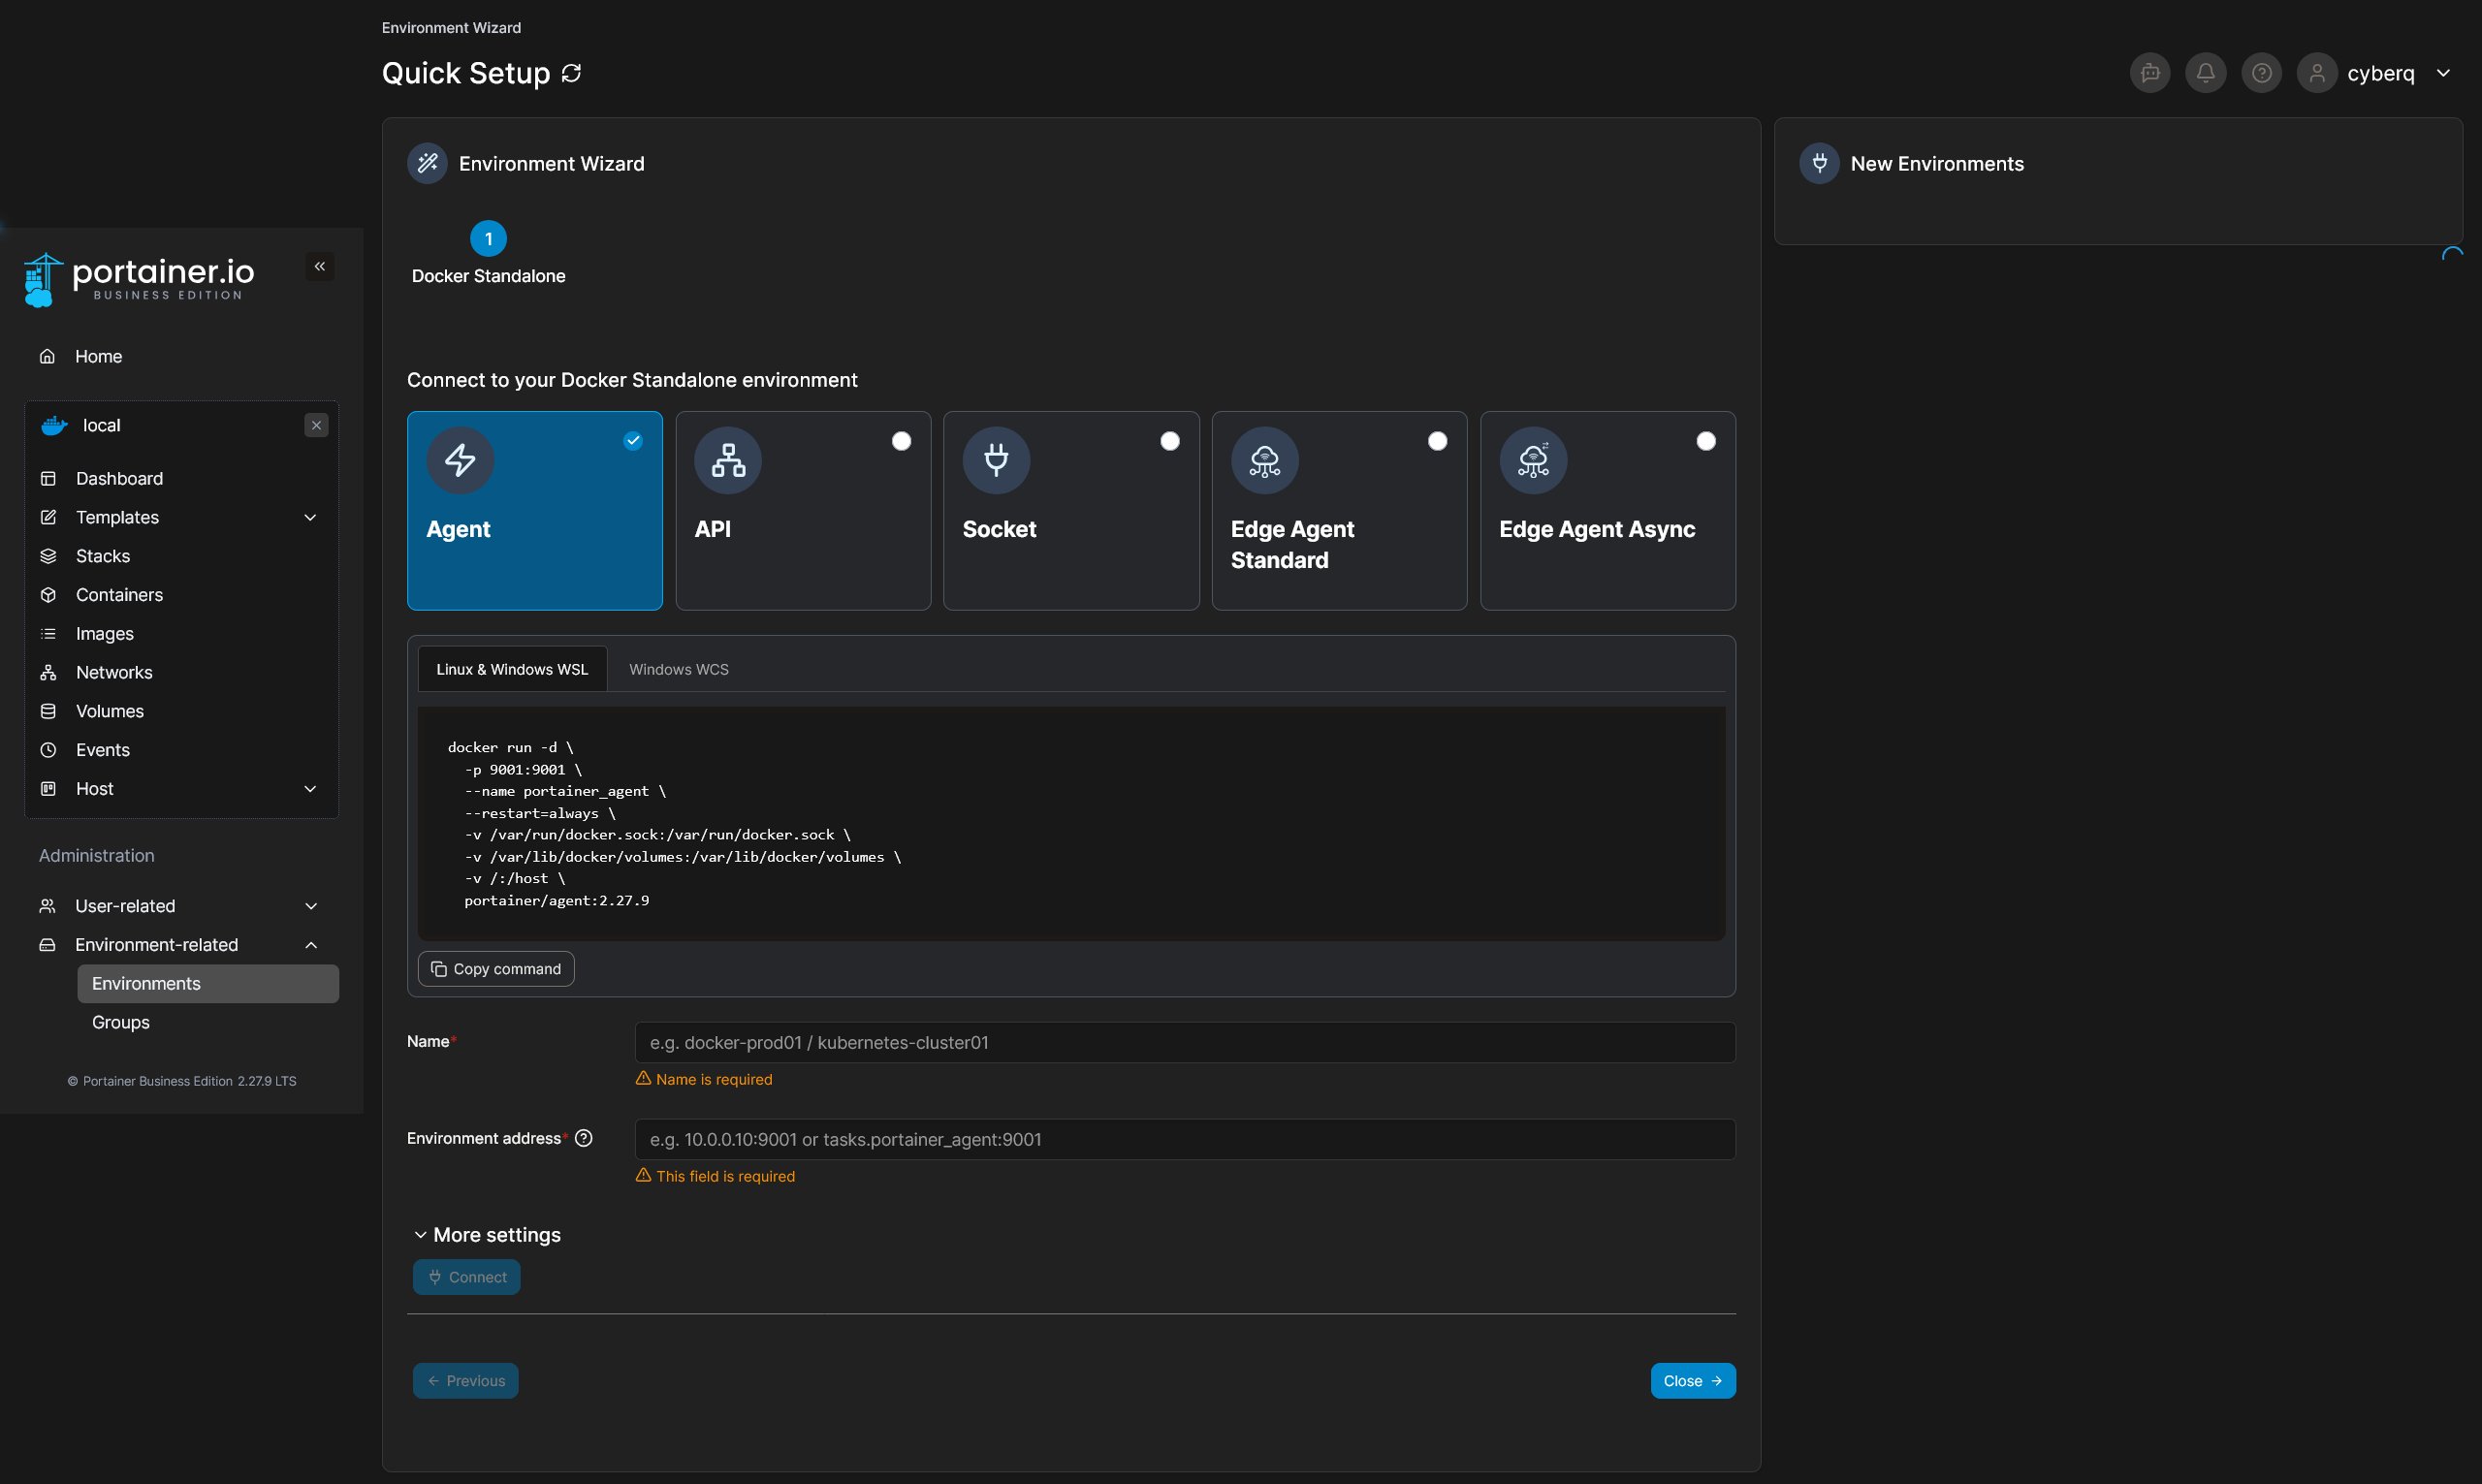2482x1484 pixels.
Task: Open the help question mark icon
Action: [x=2261, y=73]
